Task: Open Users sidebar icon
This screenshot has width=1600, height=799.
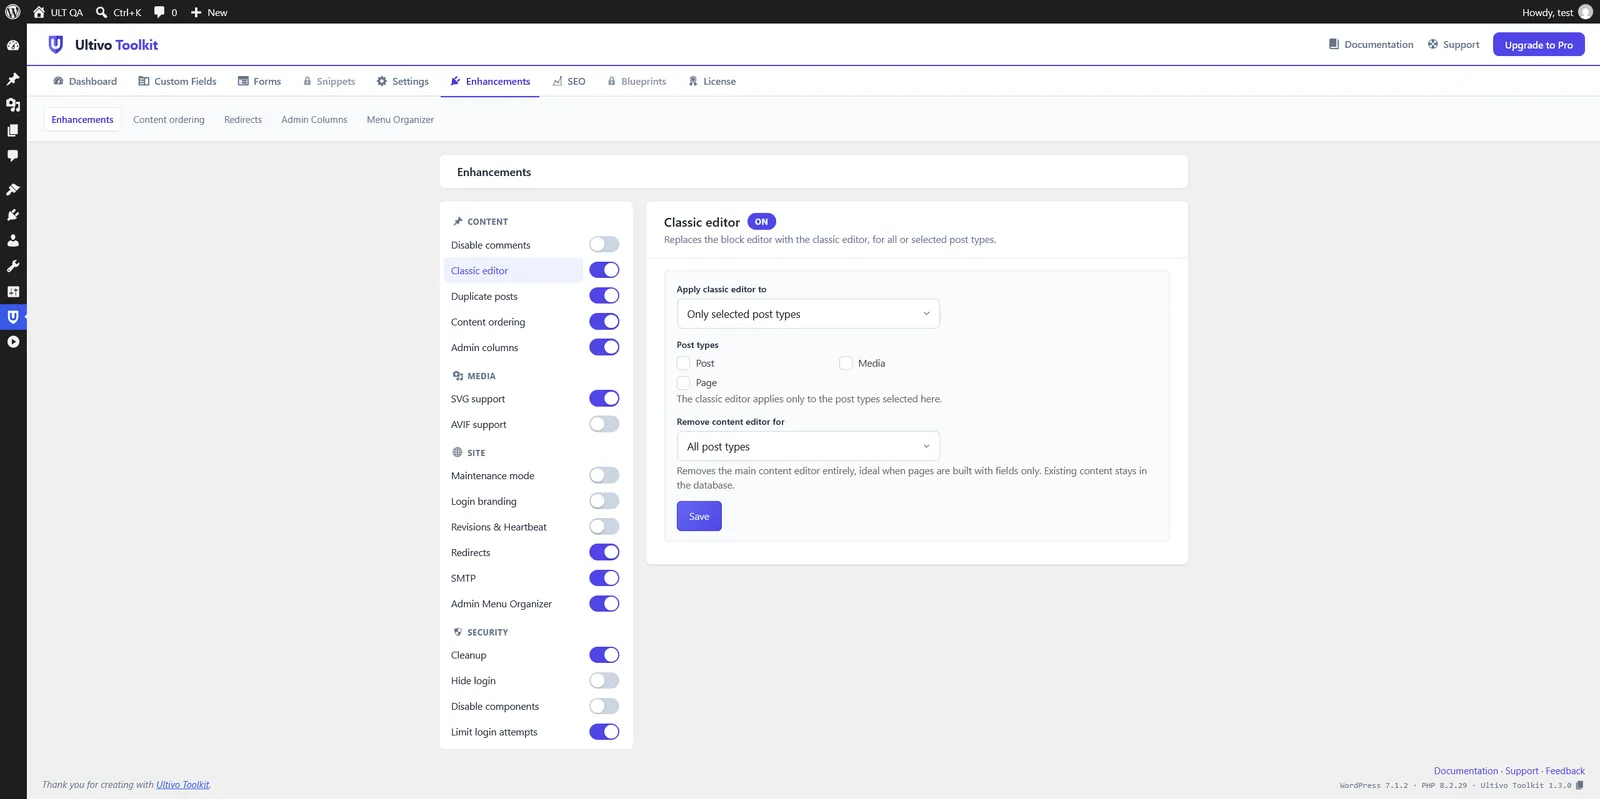Action: coord(13,240)
